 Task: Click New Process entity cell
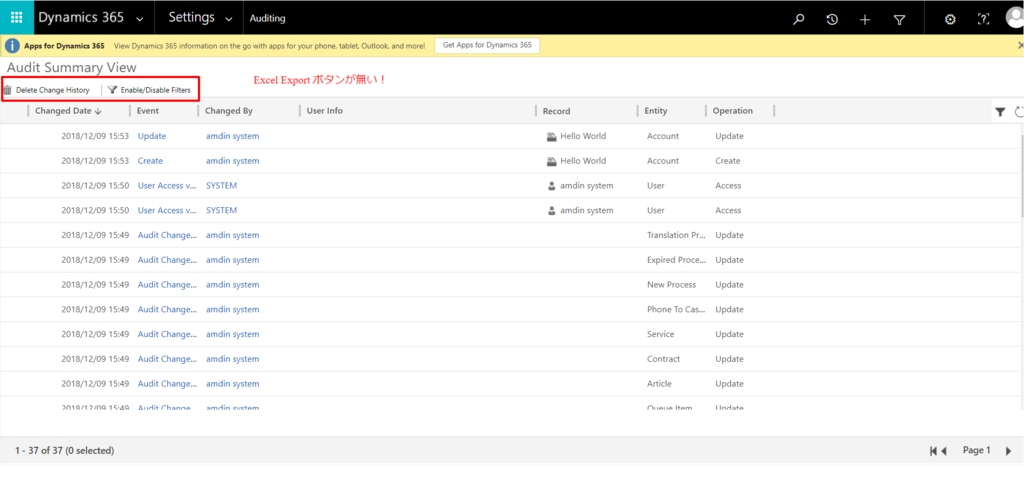(671, 285)
